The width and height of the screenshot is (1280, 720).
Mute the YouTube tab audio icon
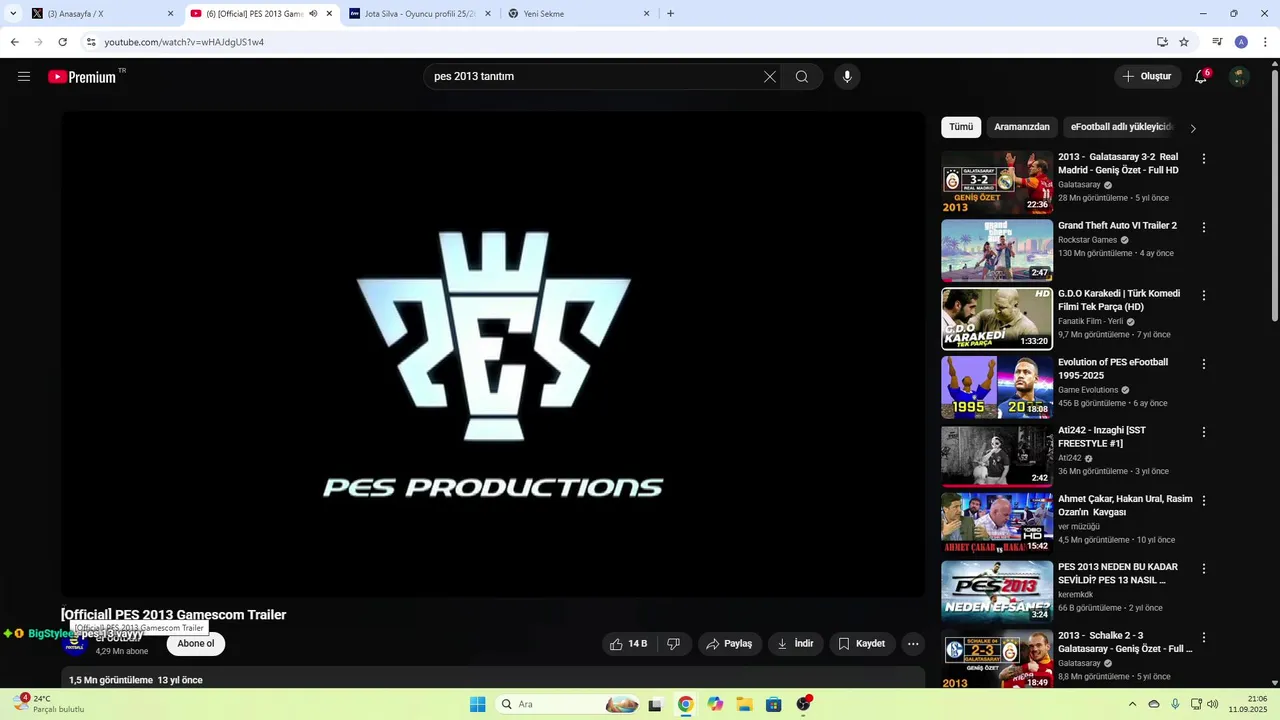[313, 14]
